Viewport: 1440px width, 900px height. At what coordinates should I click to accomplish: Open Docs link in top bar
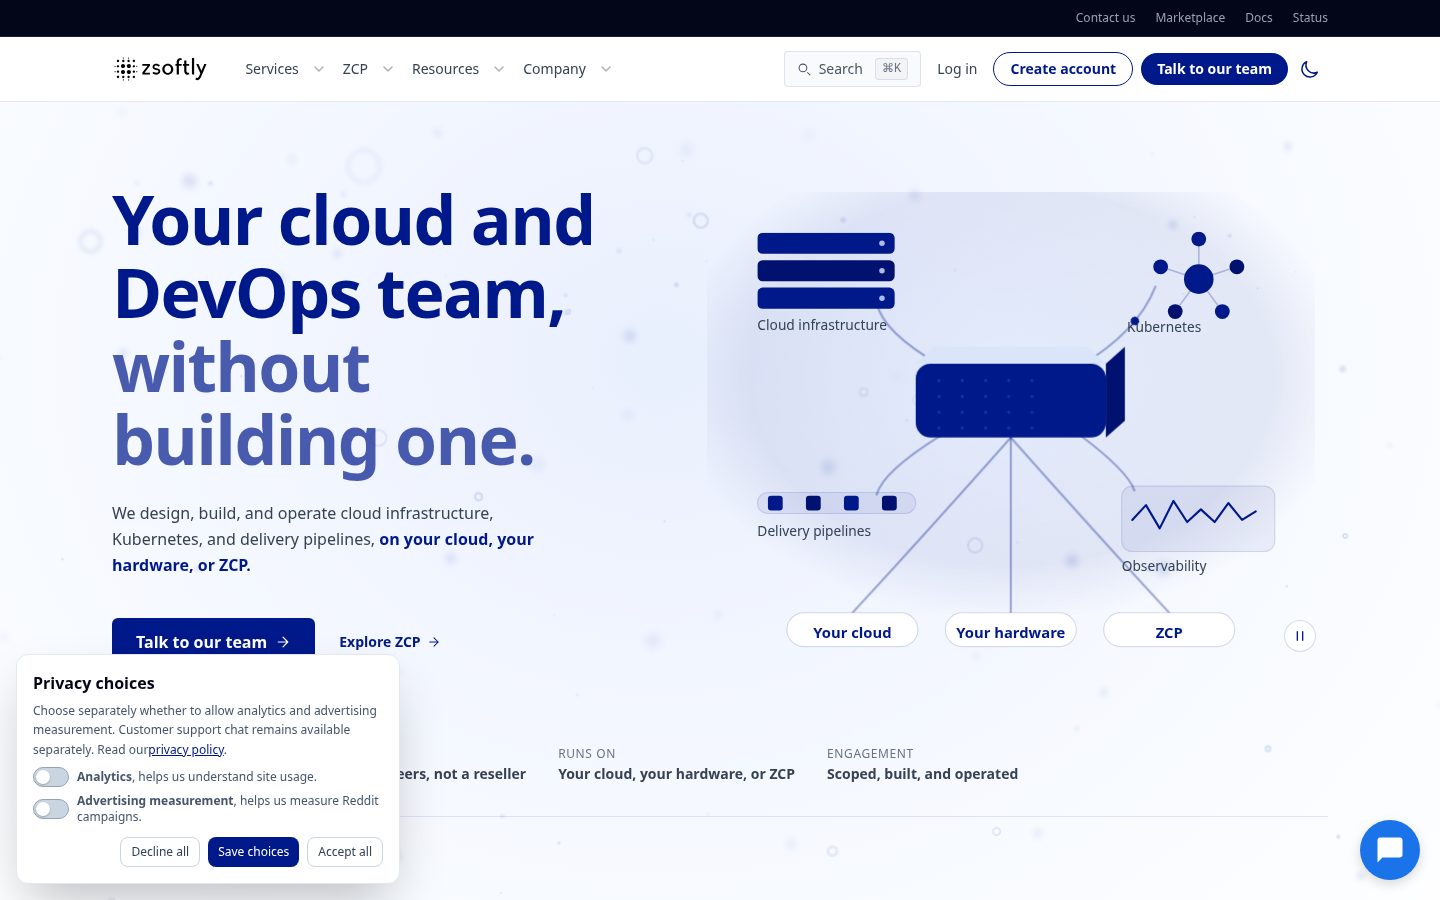click(1259, 18)
